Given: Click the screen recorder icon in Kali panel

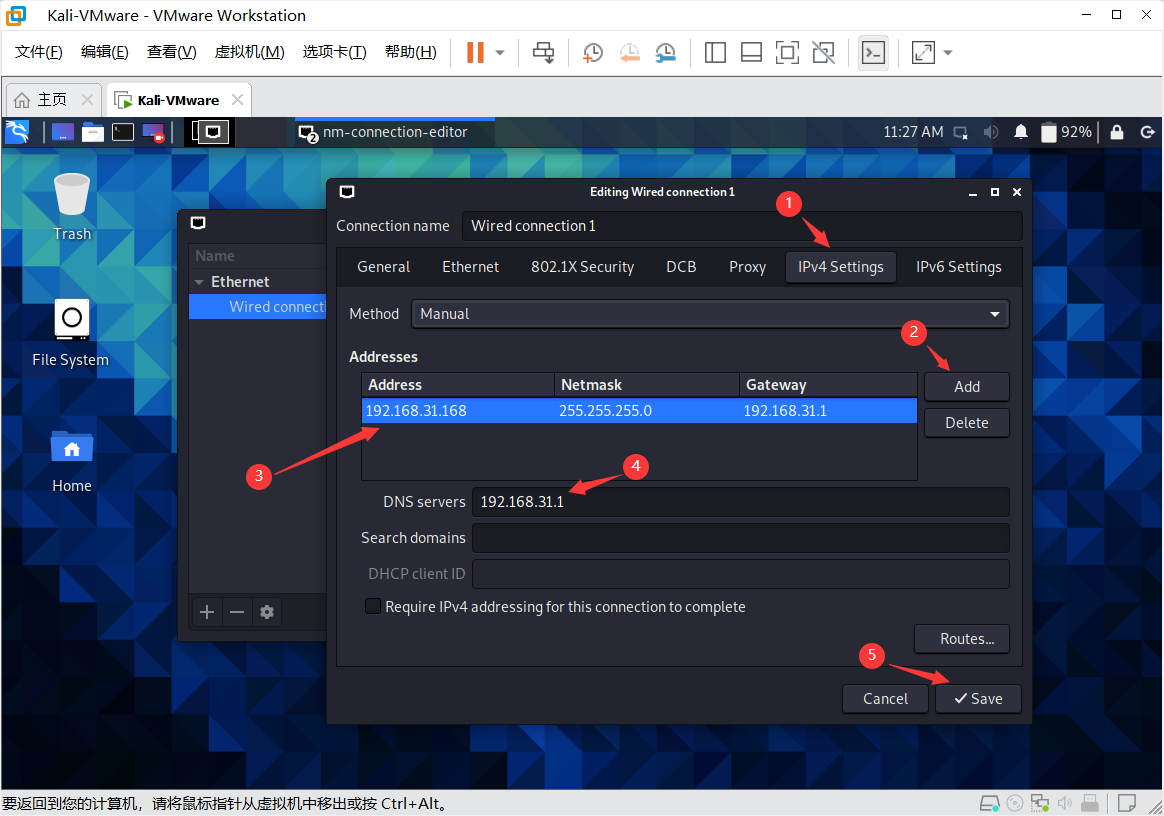Looking at the screenshot, I should (x=153, y=133).
